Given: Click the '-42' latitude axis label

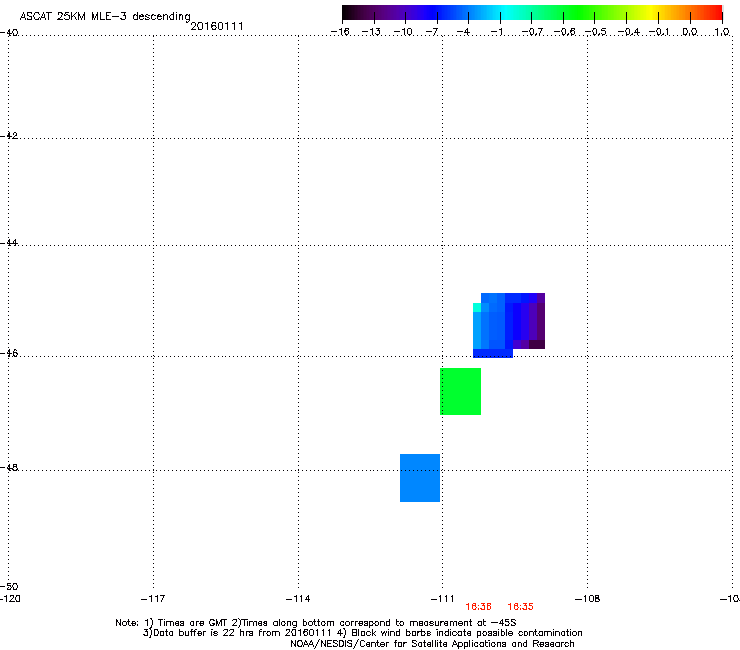Looking at the screenshot, I should [x=9, y=135].
